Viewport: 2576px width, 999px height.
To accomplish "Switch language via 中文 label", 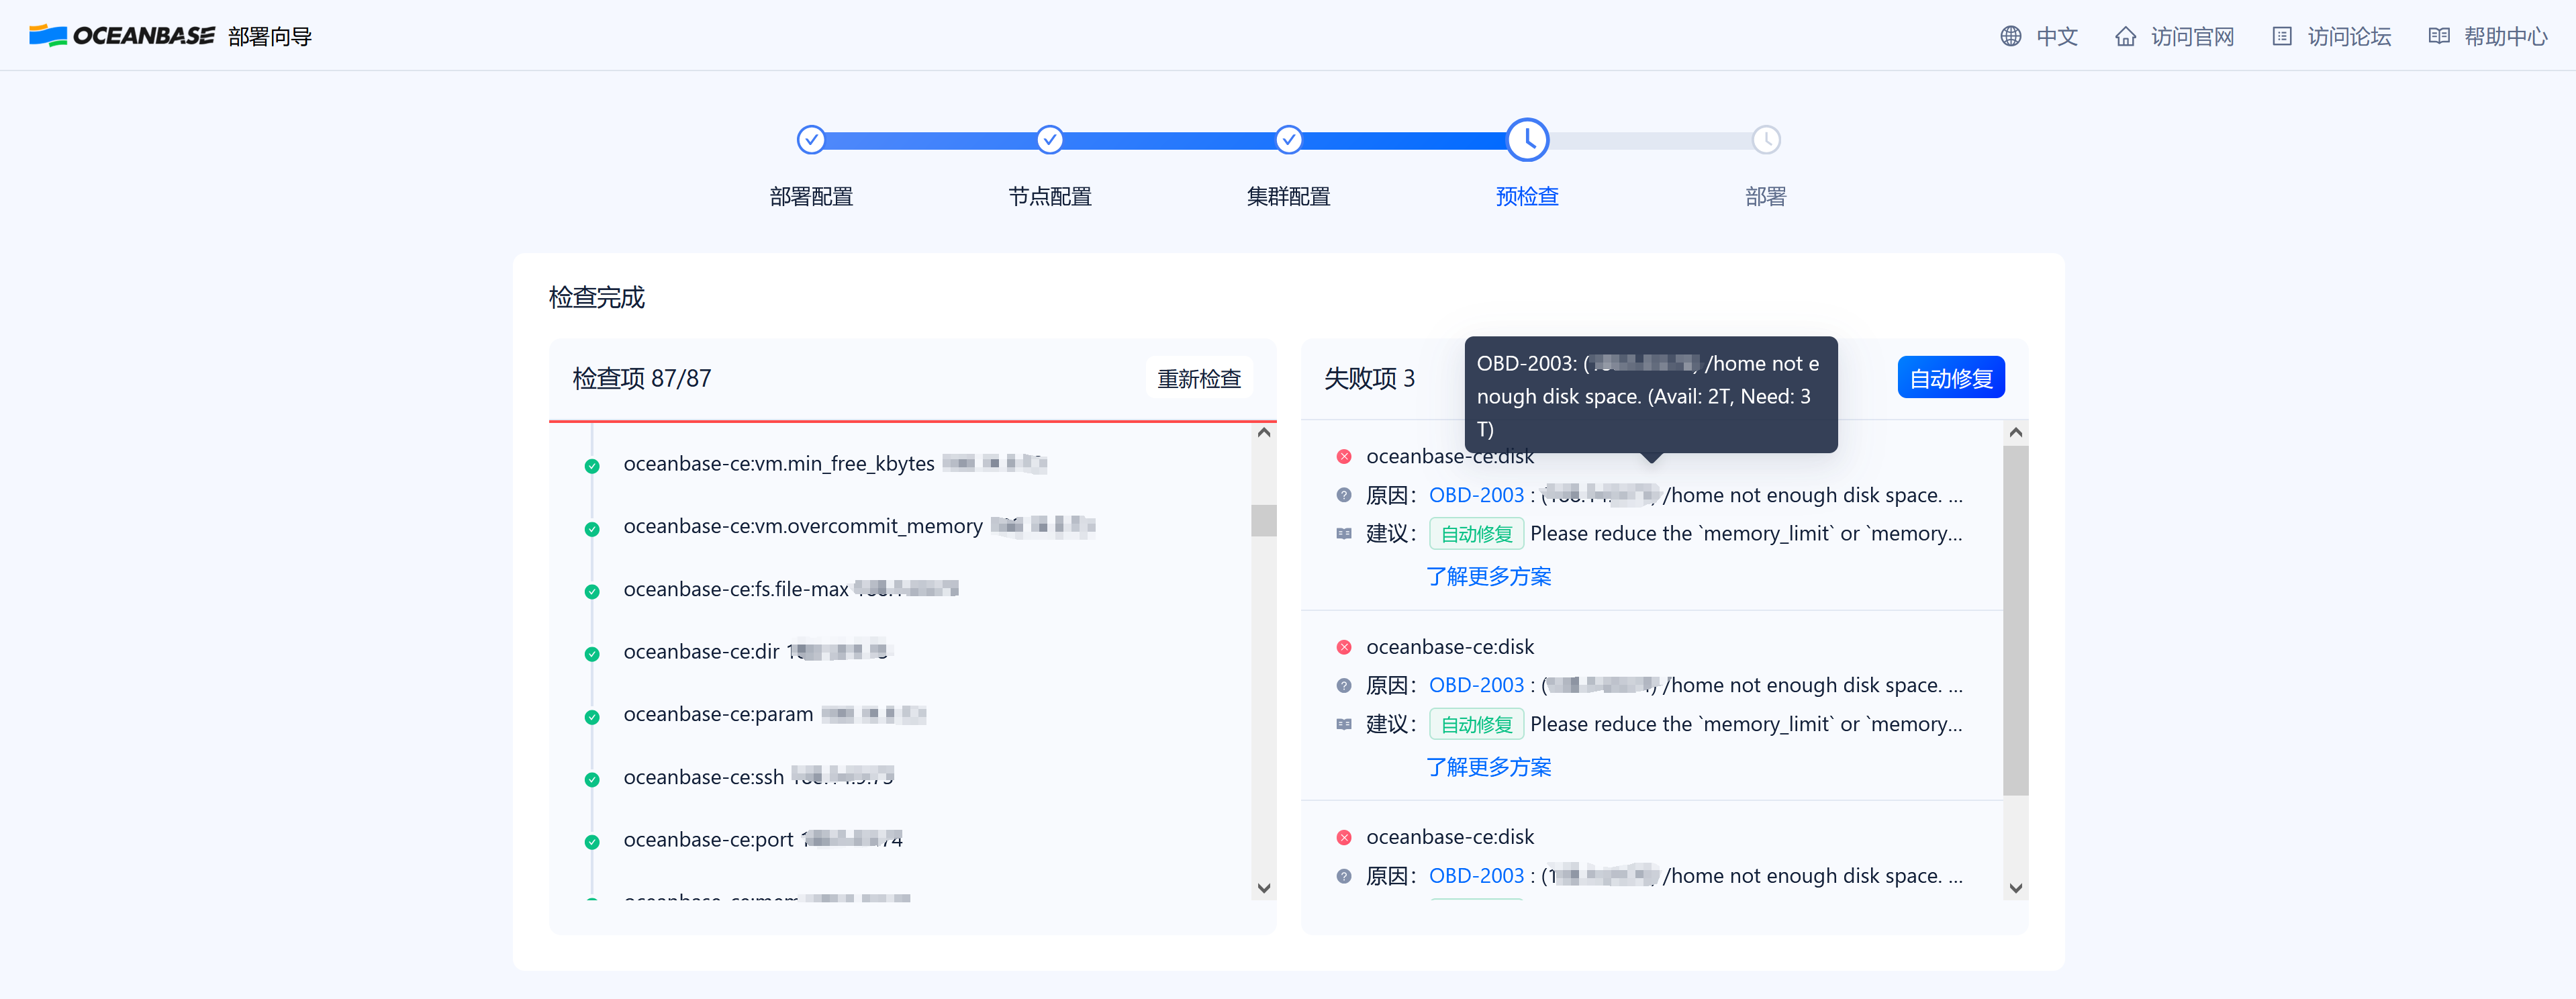I will pos(2057,36).
